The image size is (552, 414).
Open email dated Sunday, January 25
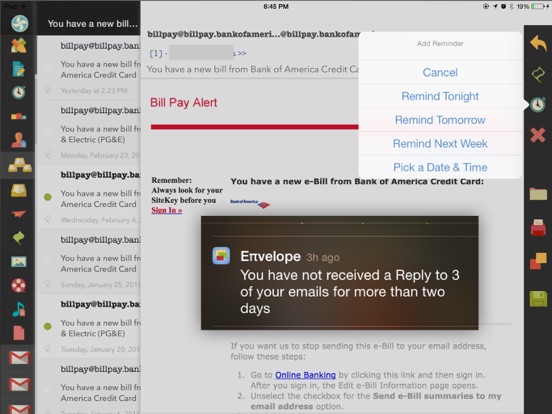point(89,262)
